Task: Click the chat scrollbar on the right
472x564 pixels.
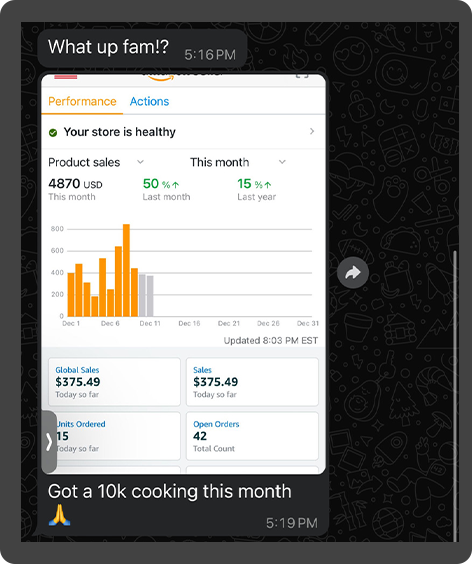Action: [455, 396]
